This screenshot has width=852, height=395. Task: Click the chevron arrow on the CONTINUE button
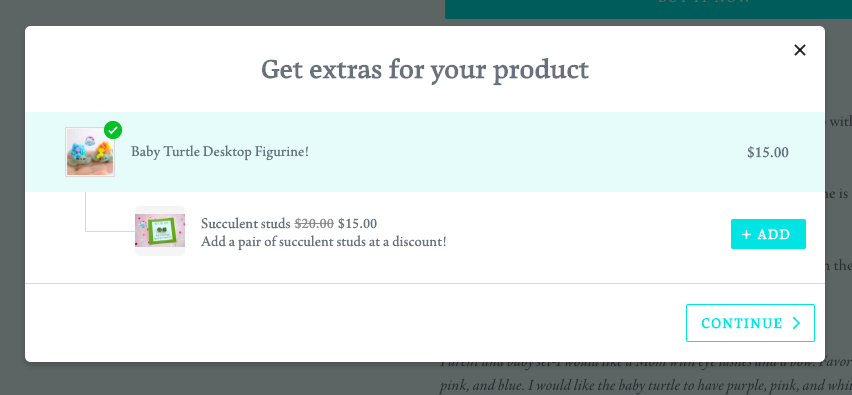tap(797, 323)
